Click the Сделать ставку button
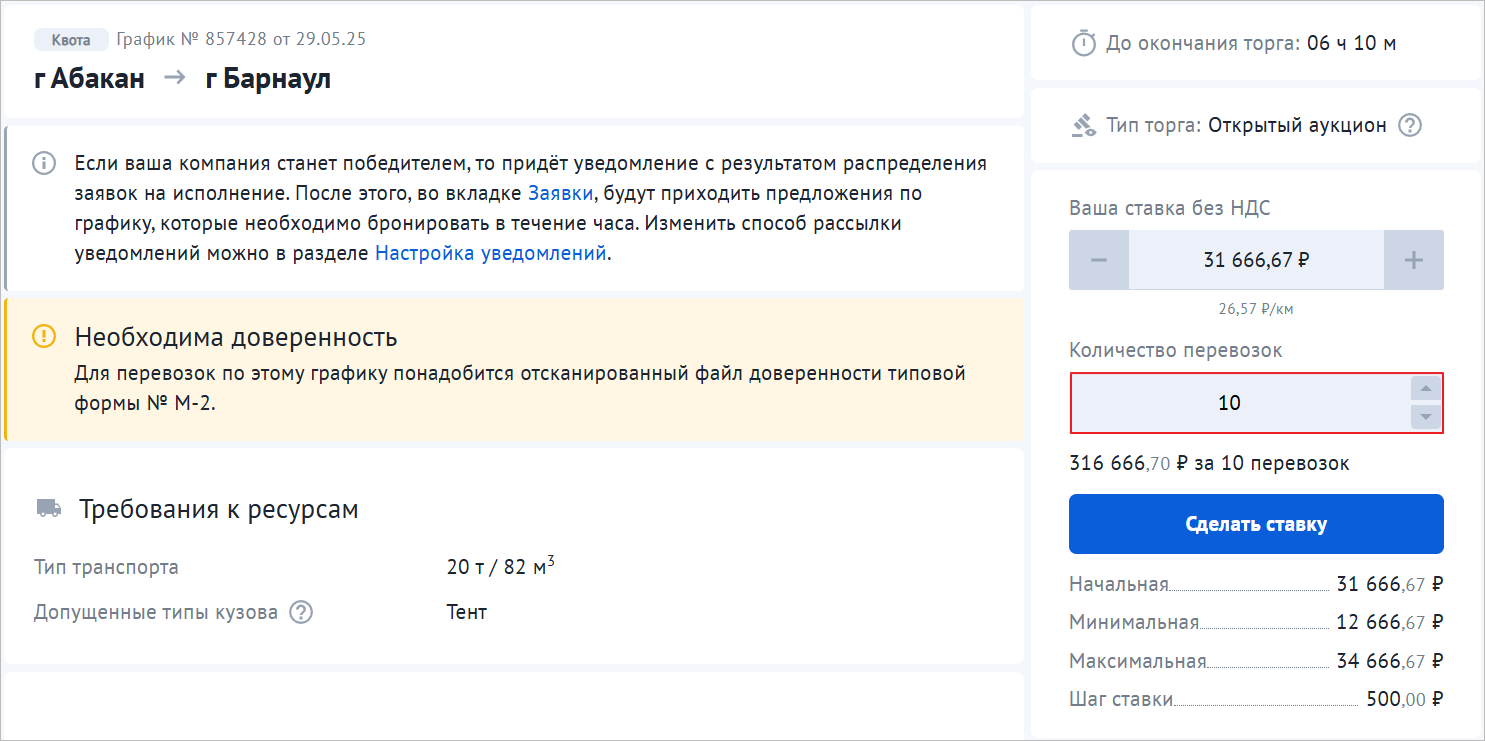Viewport: 1485px width, 741px height. (1256, 524)
